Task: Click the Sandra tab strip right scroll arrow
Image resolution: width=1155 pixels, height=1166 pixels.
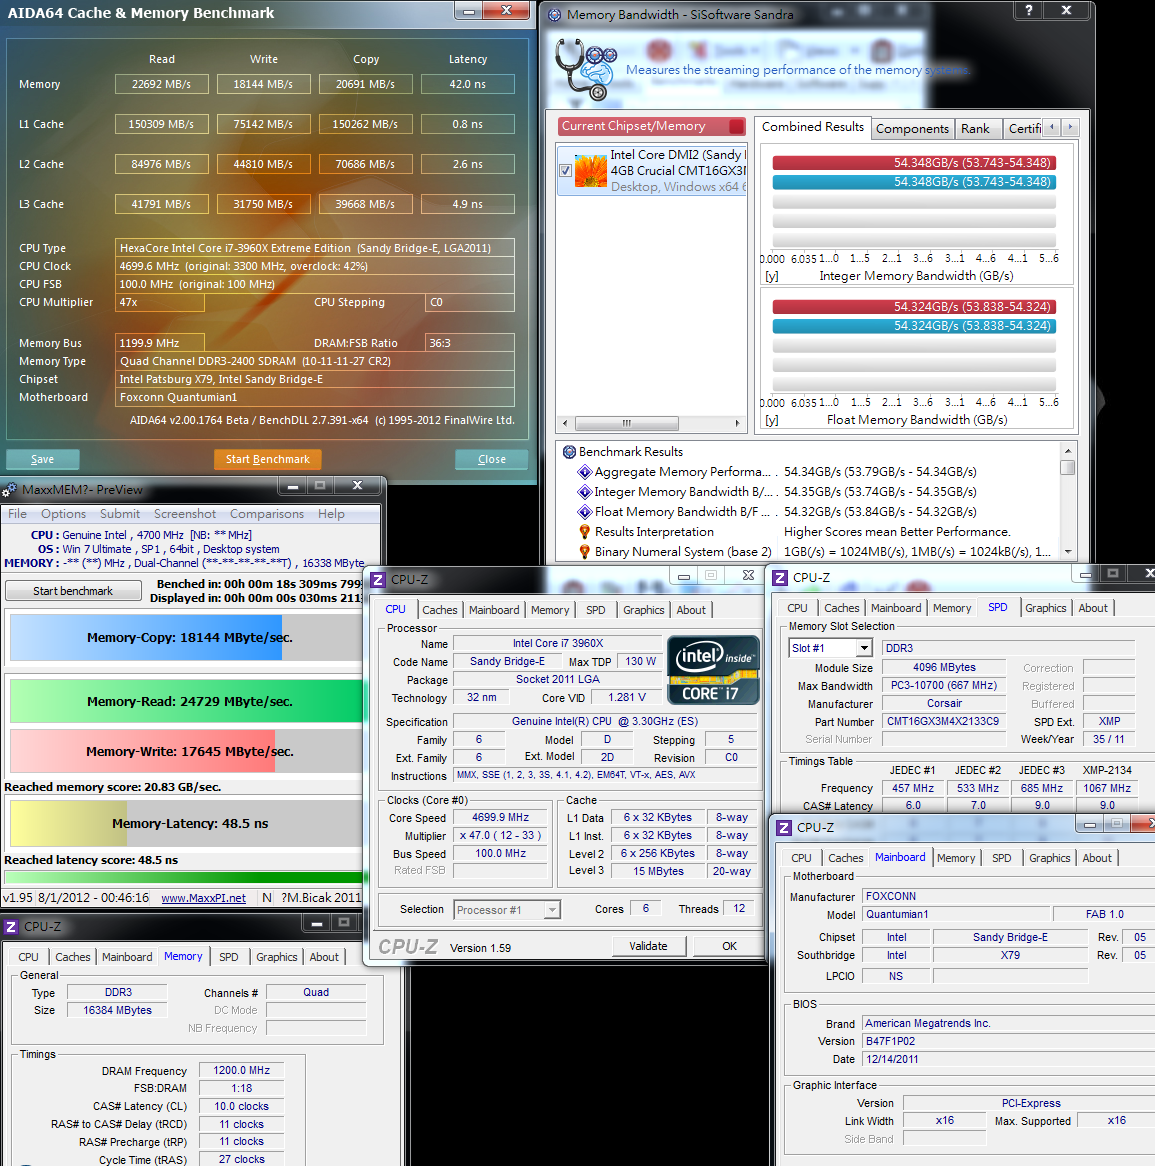Action: 1070,127
